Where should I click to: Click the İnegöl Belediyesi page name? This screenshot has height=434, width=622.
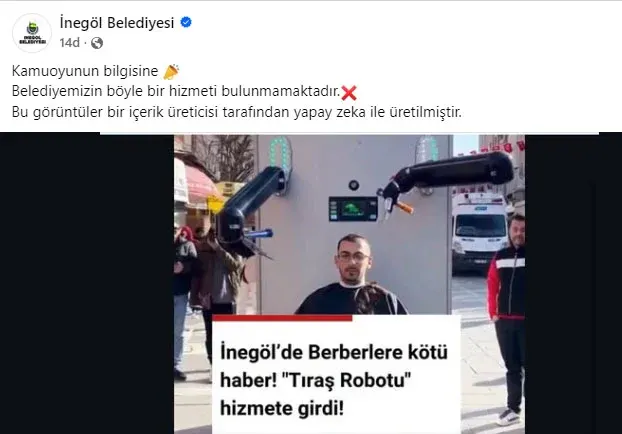[x=117, y=23]
